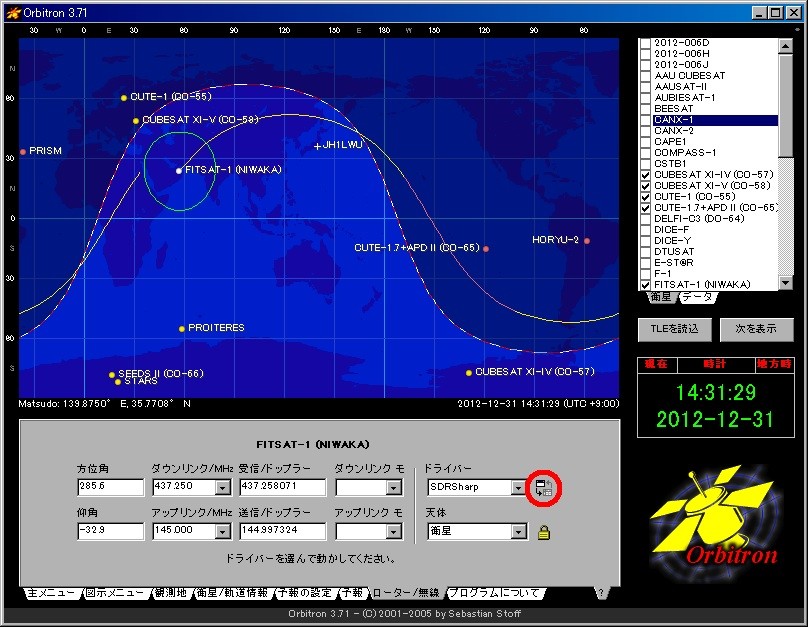Select the 衛星 tab under the satellite list
Image resolution: width=808 pixels, height=627 pixels.
661,297
